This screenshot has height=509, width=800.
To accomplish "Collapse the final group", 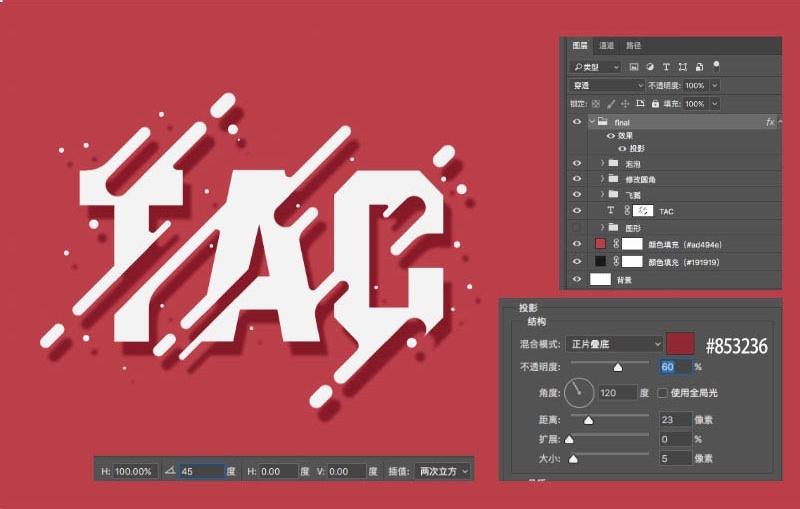I will [x=592, y=121].
